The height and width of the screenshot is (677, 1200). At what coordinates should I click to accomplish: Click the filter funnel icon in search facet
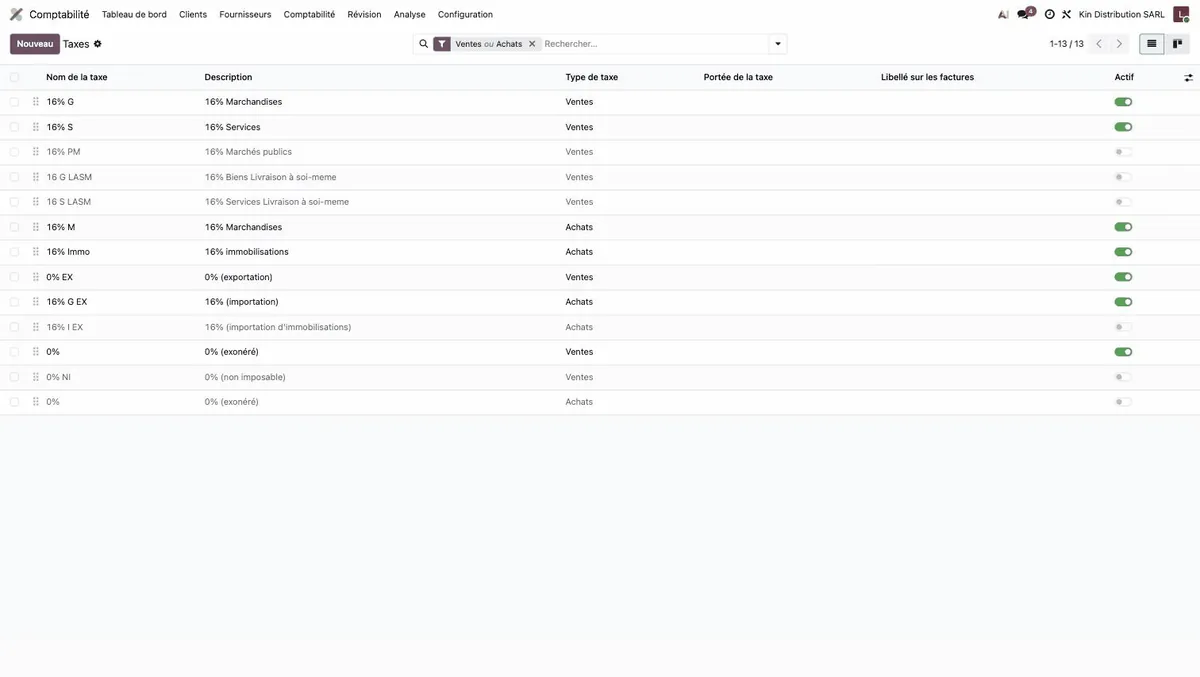click(x=442, y=44)
